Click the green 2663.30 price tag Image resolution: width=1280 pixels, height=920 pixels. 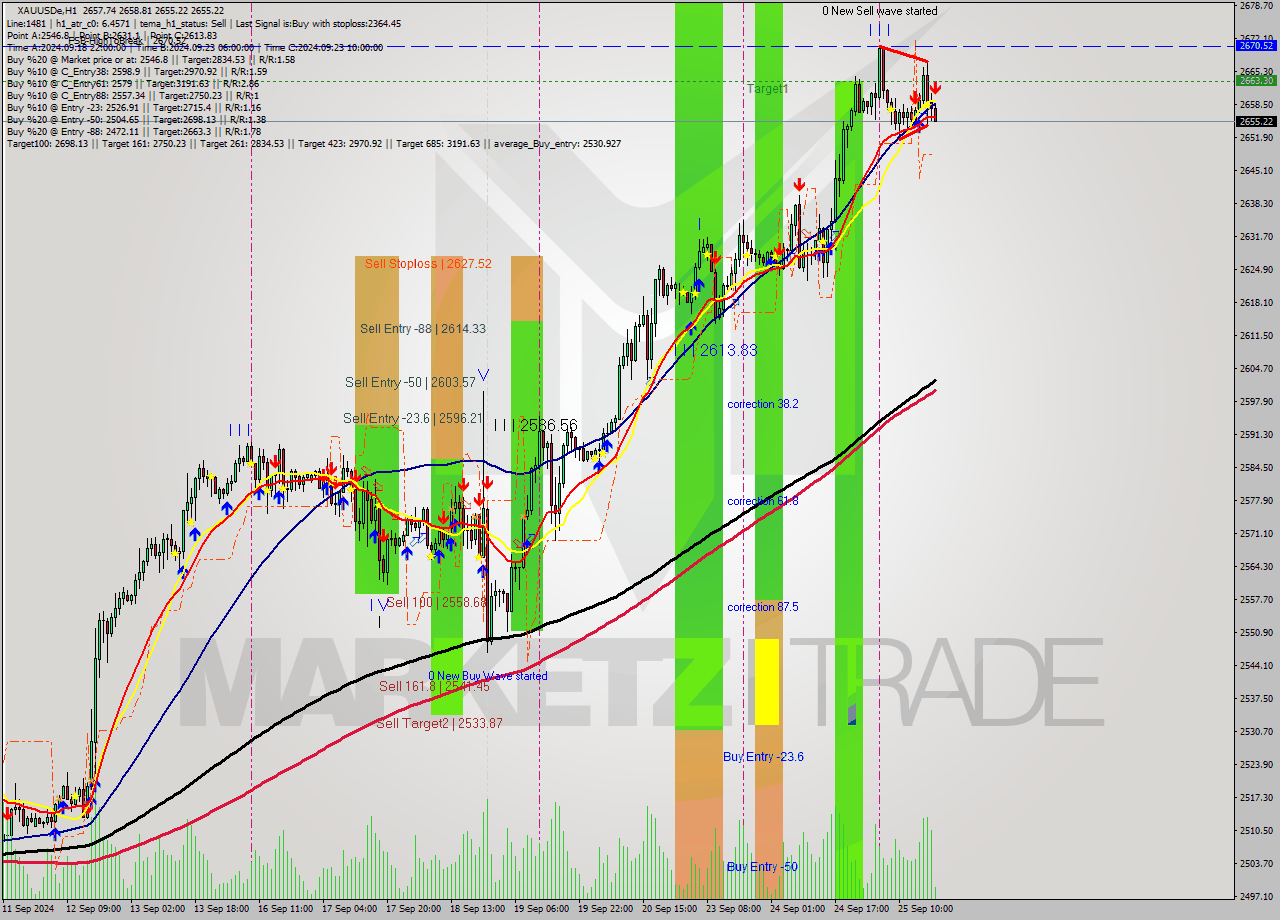1256,81
